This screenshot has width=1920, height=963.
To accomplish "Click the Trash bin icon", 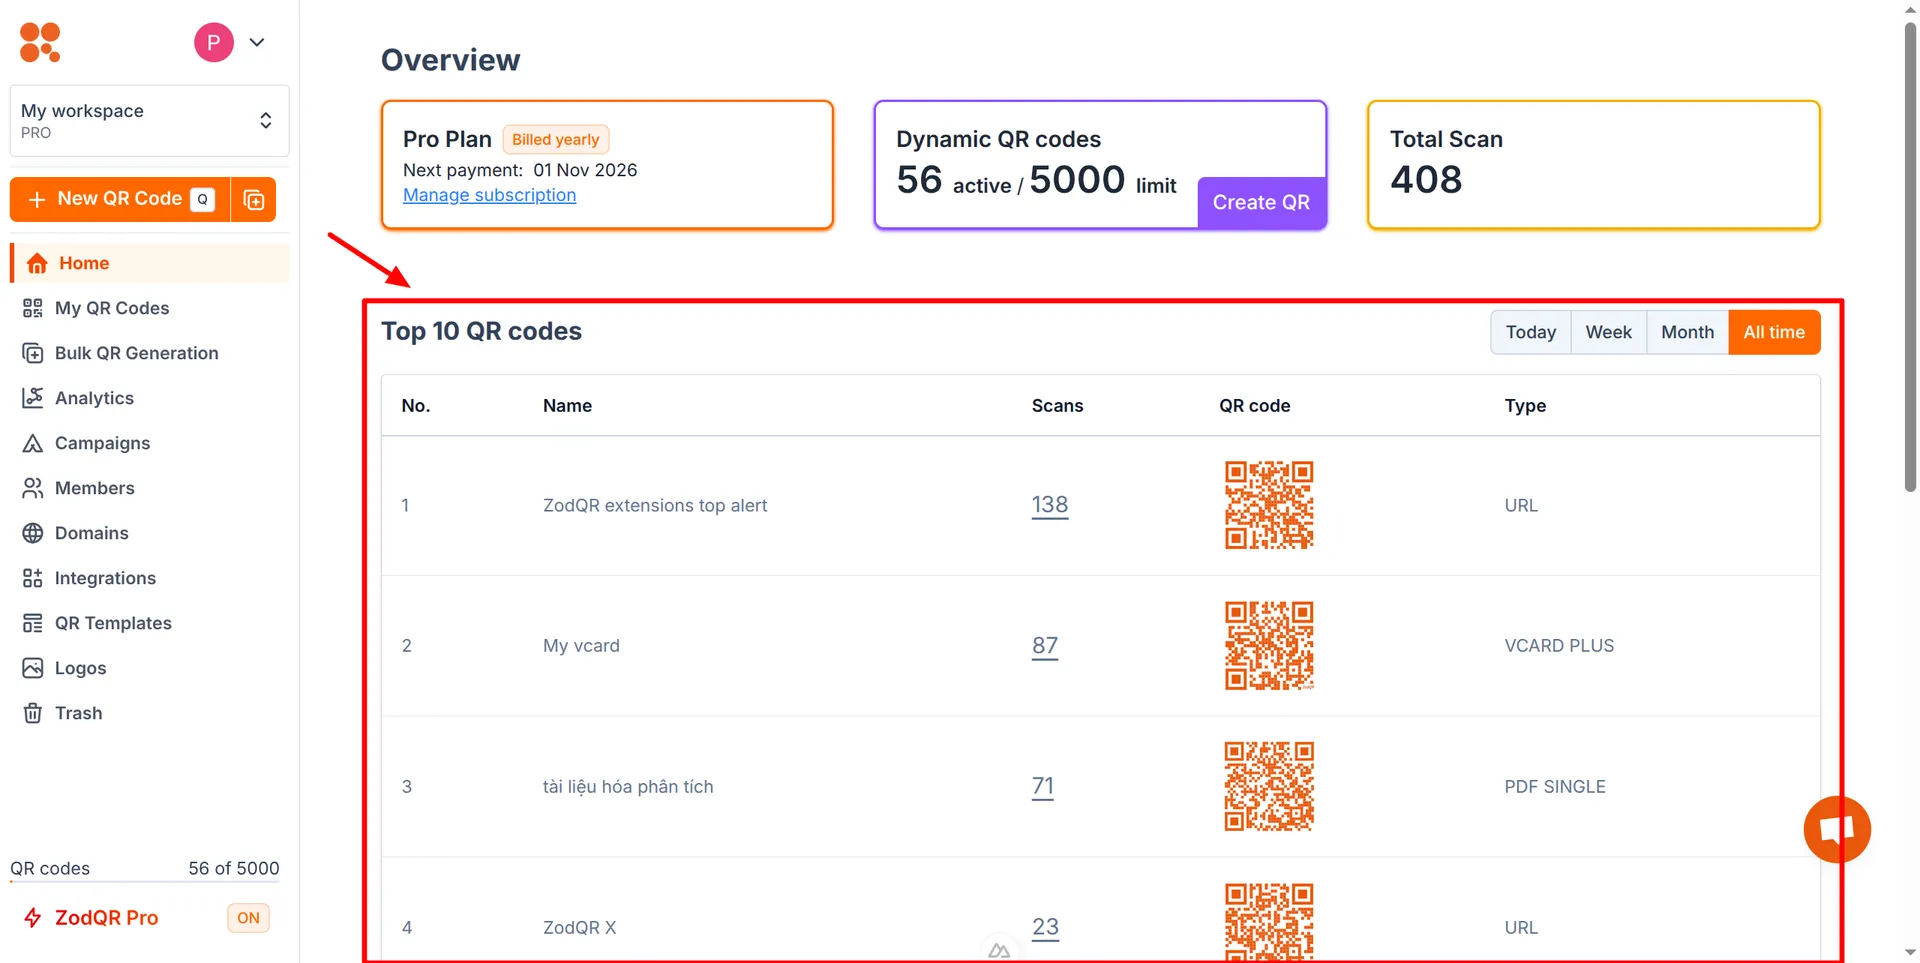I will point(33,713).
